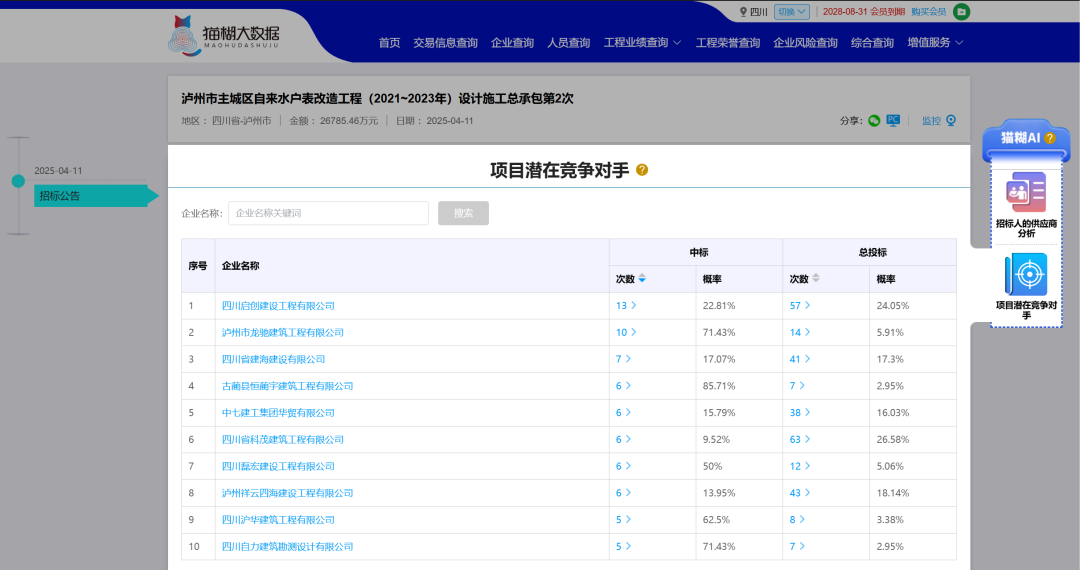Click the 金额 26785.46万元 text
The height and width of the screenshot is (570, 1080).
tap(333, 120)
